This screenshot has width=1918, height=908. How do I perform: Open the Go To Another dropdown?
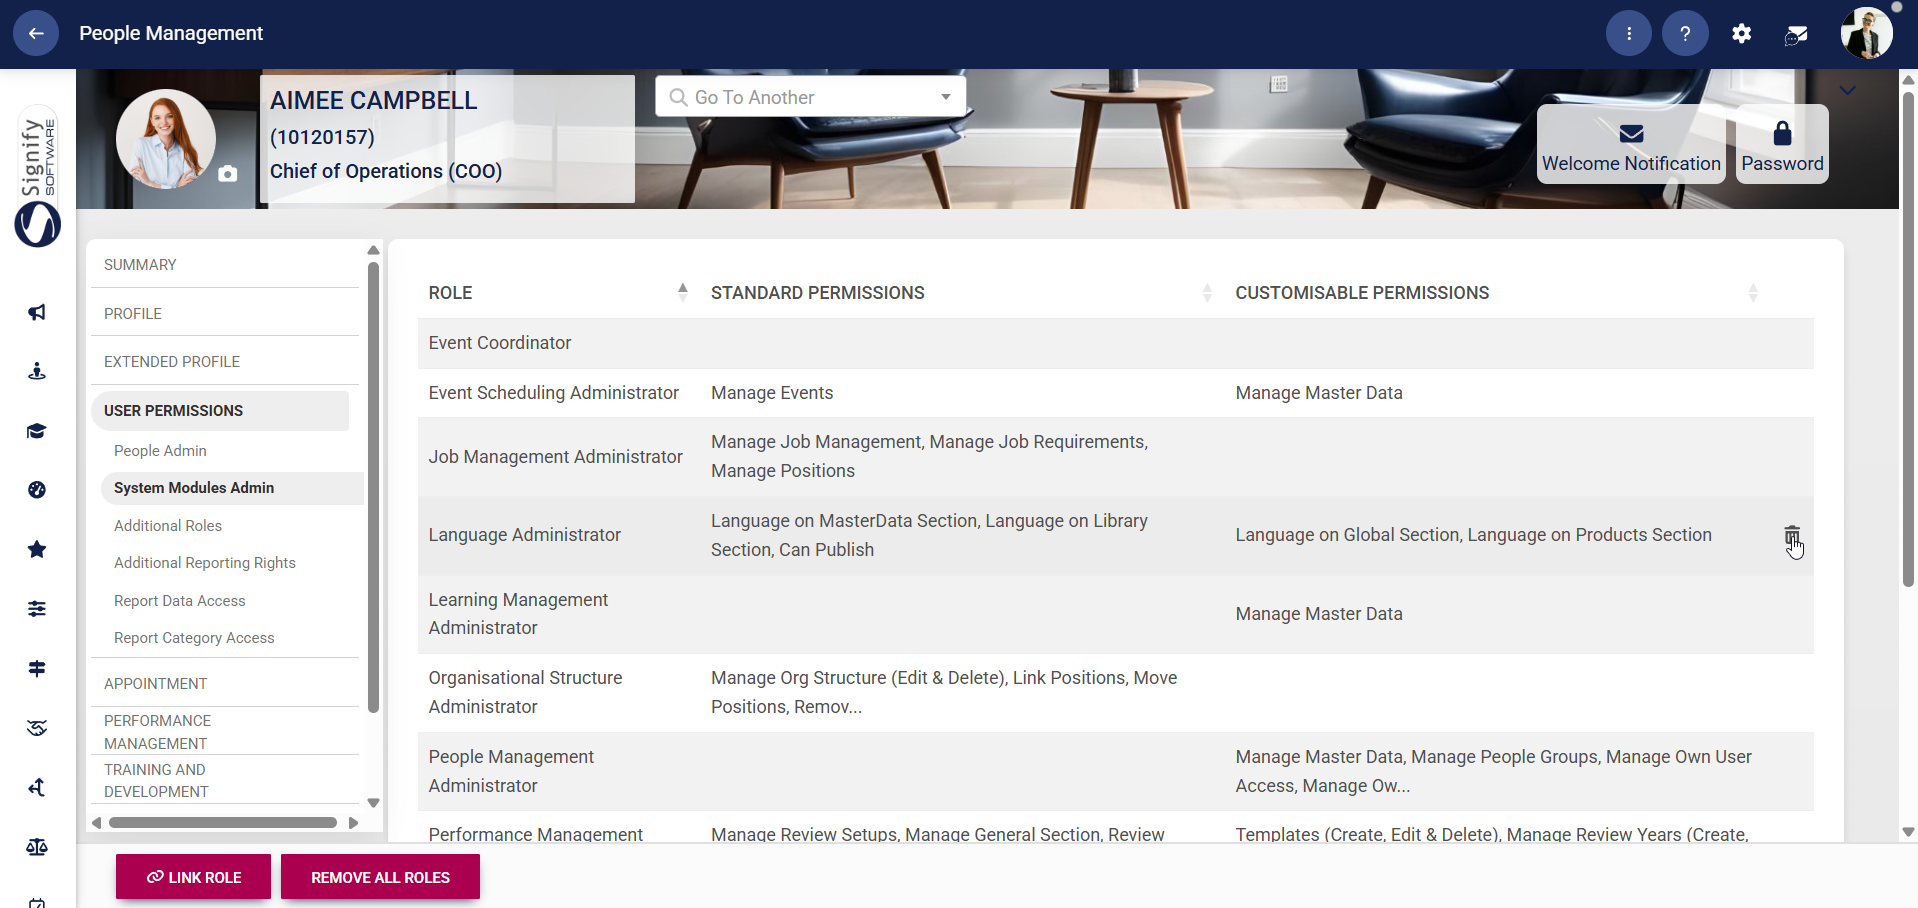point(944,97)
